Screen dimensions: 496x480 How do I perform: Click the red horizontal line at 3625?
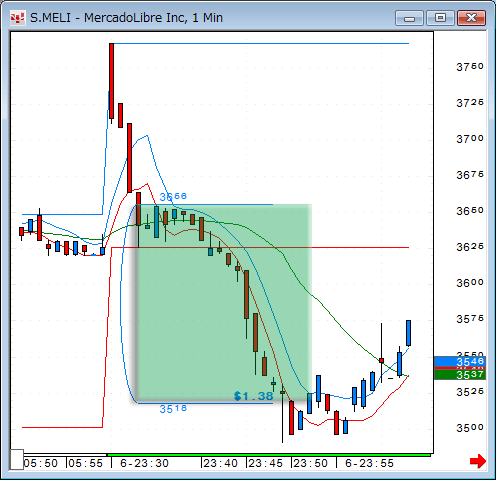(x=260, y=248)
